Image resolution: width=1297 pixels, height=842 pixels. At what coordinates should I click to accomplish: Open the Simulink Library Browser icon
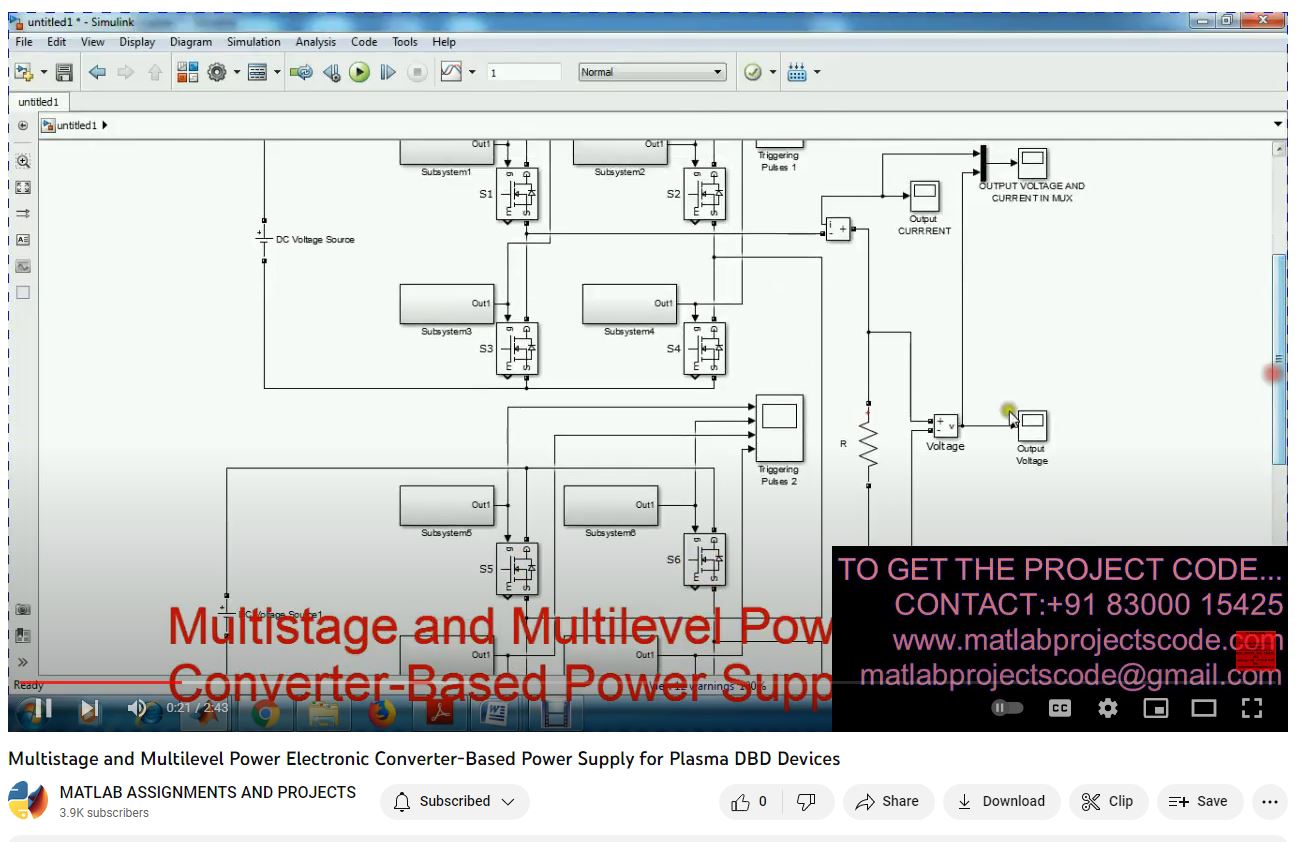click(187, 72)
